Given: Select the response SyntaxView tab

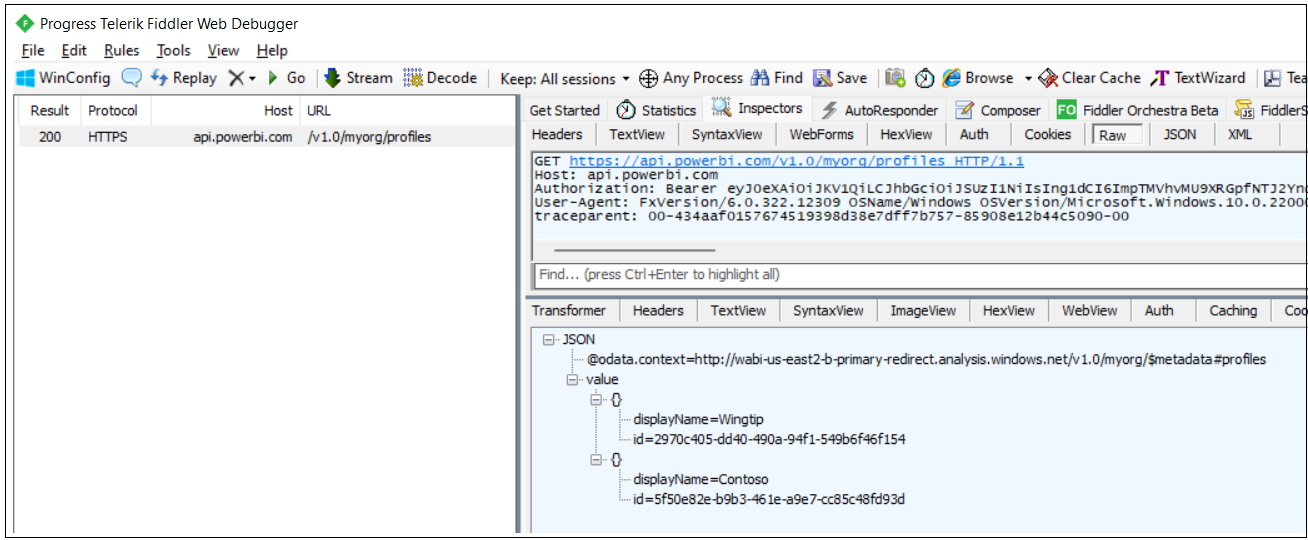Looking at the screenshot, I should tap(828, 310).
